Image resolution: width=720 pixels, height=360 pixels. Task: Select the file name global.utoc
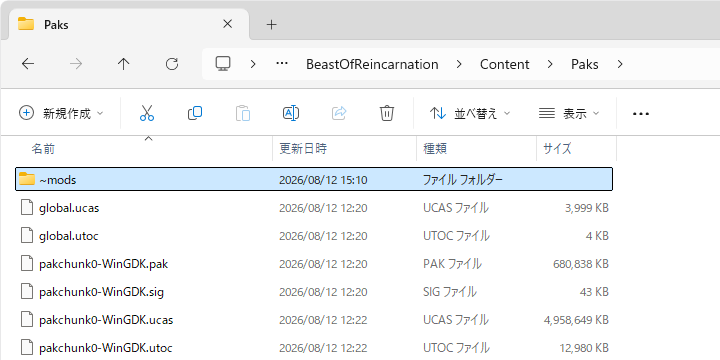69,236
